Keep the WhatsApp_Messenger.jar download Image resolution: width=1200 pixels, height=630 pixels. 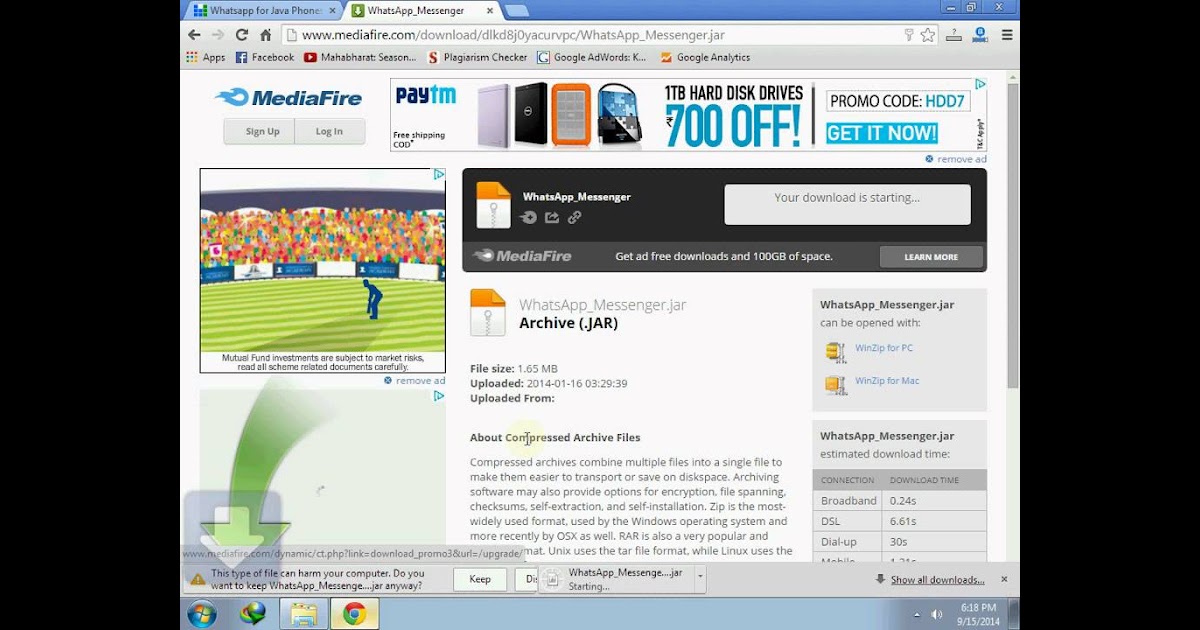(x=480, y=579)
